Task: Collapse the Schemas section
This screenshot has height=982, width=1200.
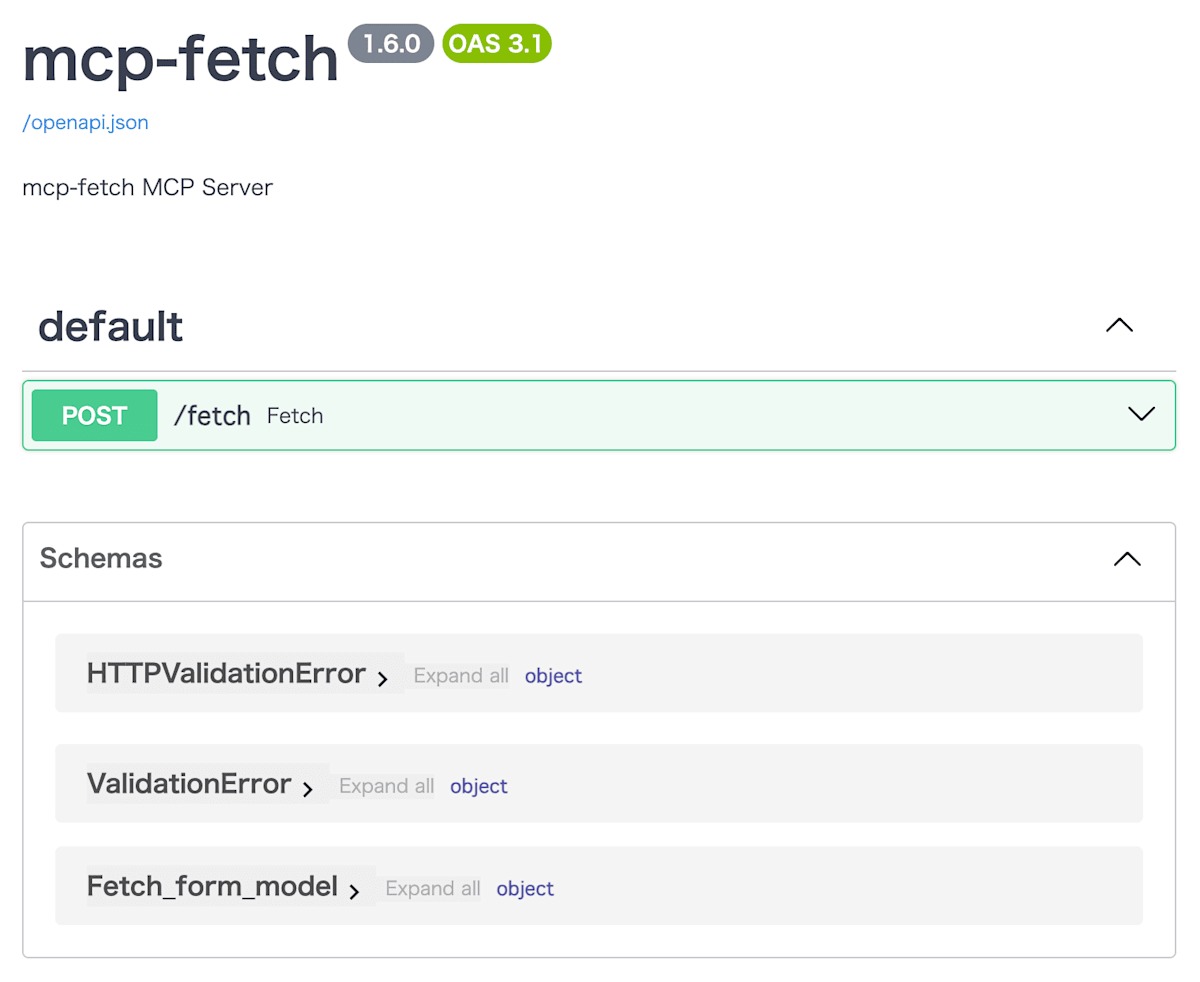Action: (x=1127, y=560)
